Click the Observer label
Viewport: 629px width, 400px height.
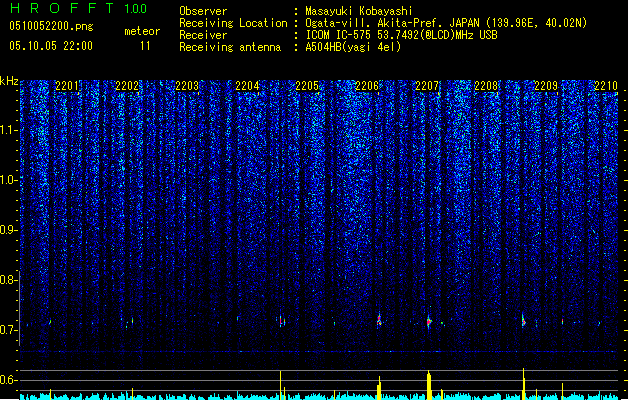[203, 11]
